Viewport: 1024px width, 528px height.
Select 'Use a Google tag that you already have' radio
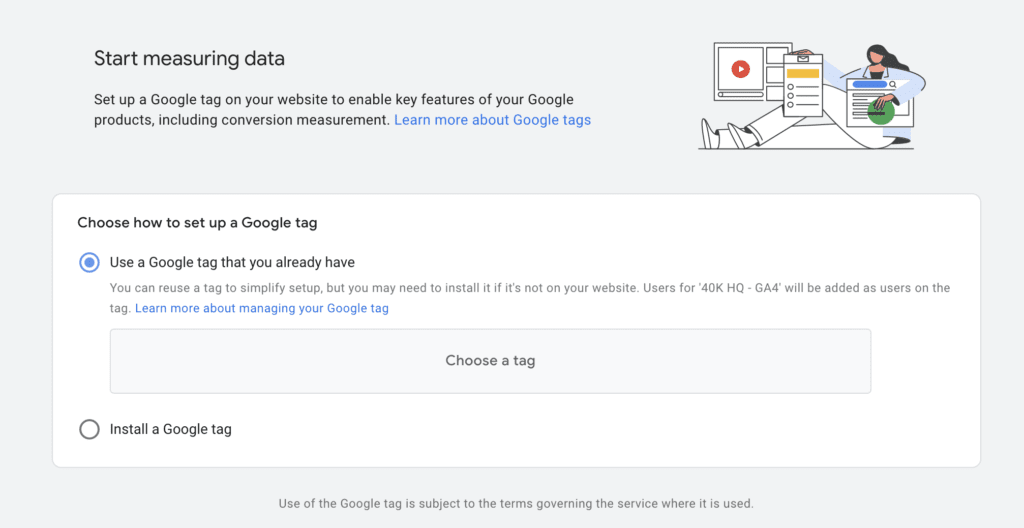click(90, 263)
